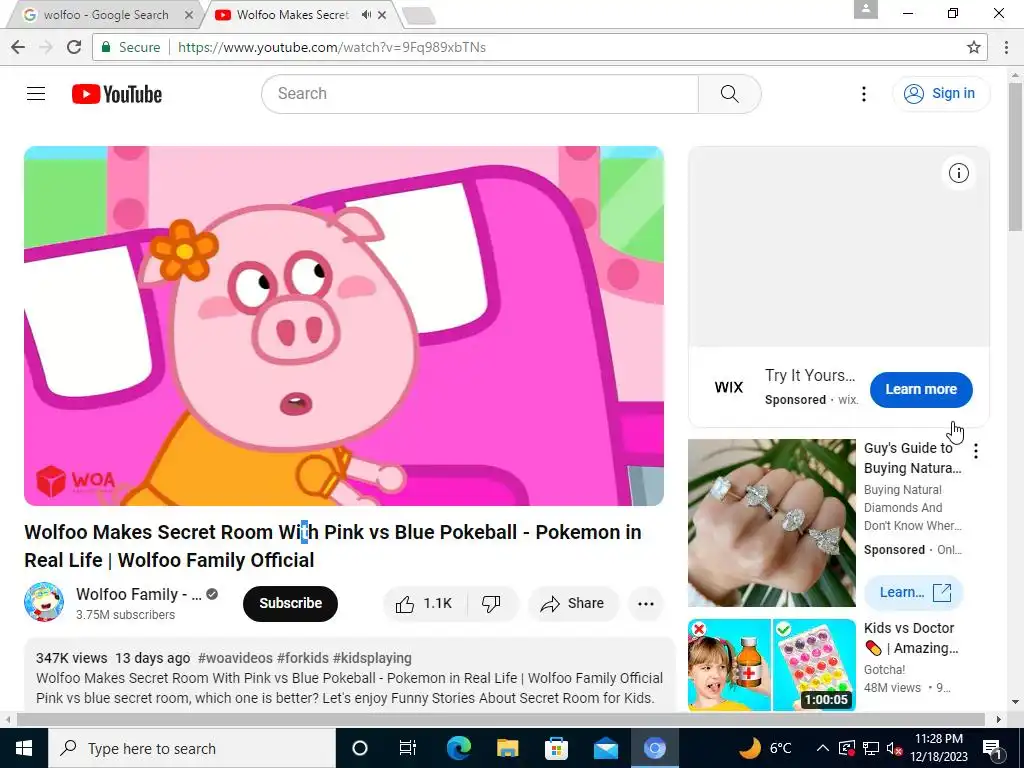Click the horizontal page scrollbar

point(501,720)
